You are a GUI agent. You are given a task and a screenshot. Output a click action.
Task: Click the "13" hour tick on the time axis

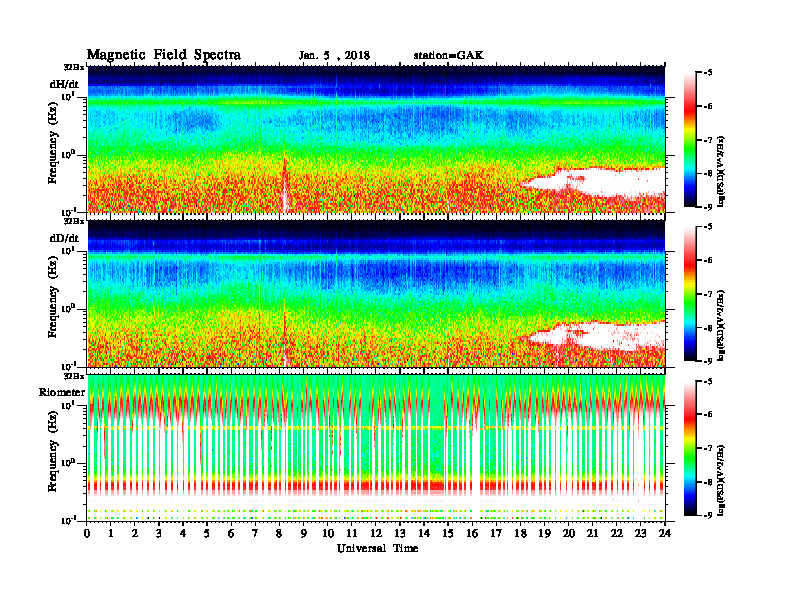coord(400,533)
